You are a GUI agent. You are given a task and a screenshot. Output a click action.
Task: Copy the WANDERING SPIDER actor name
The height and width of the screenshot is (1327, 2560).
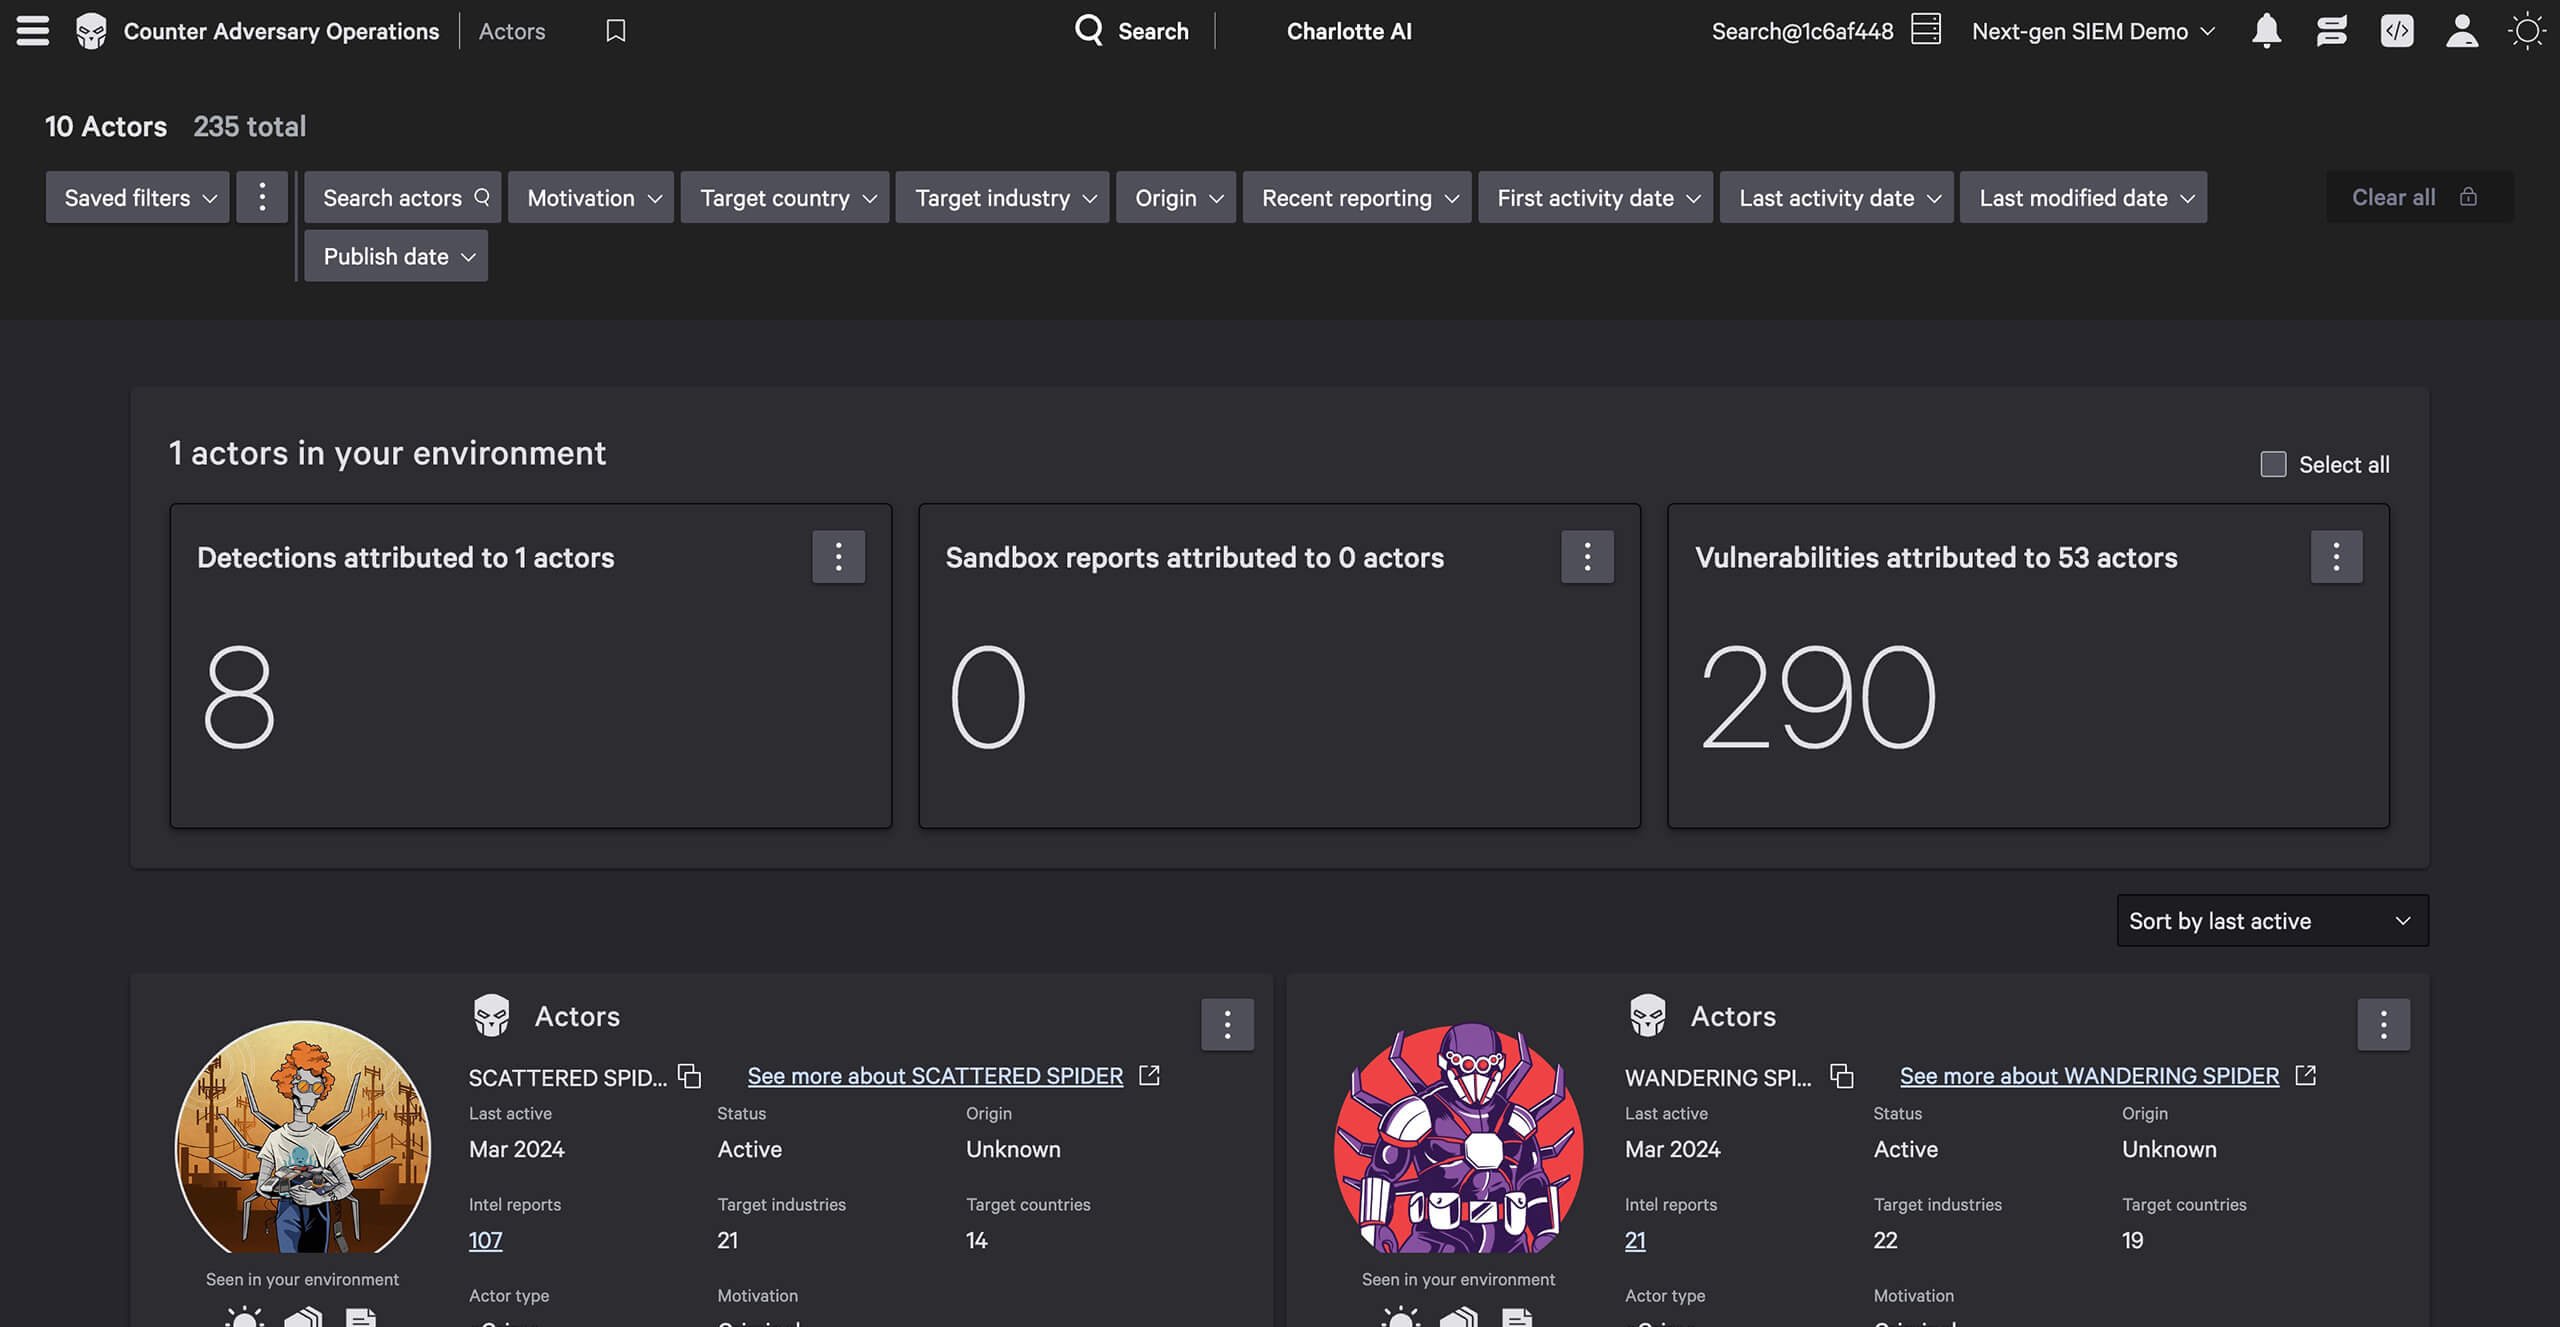pos(1842,1076)
